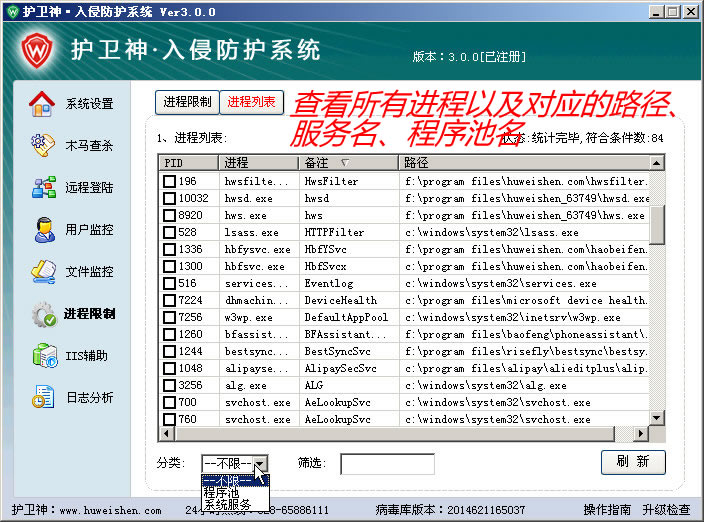Click the 刷新 refresh button

[633, 461]
